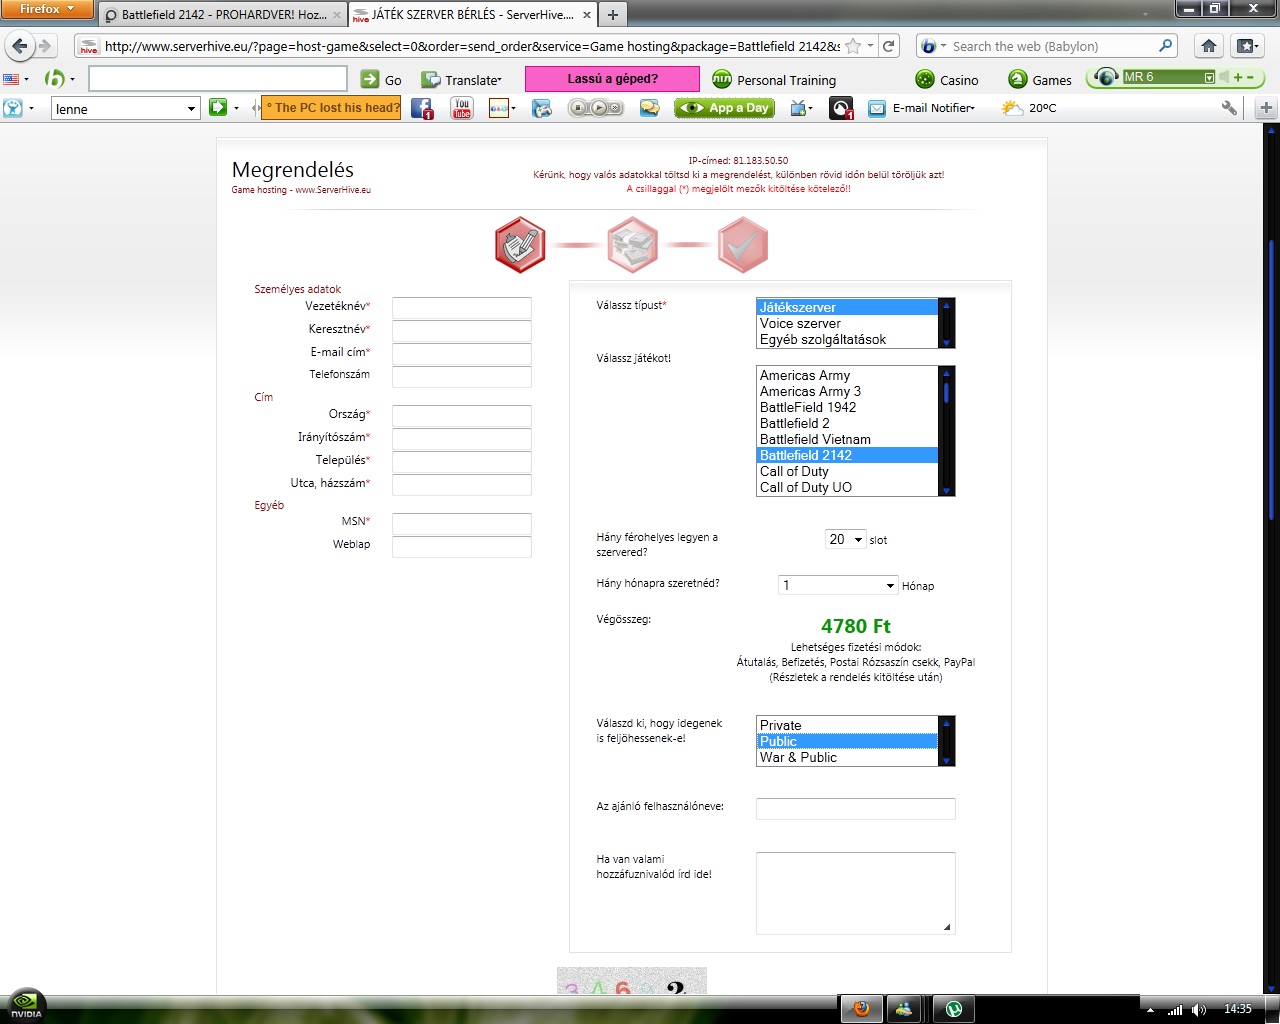The image size is (1280, 1024).
Task: Click the volume icon in system tray
Action: coord(1199,1009)
